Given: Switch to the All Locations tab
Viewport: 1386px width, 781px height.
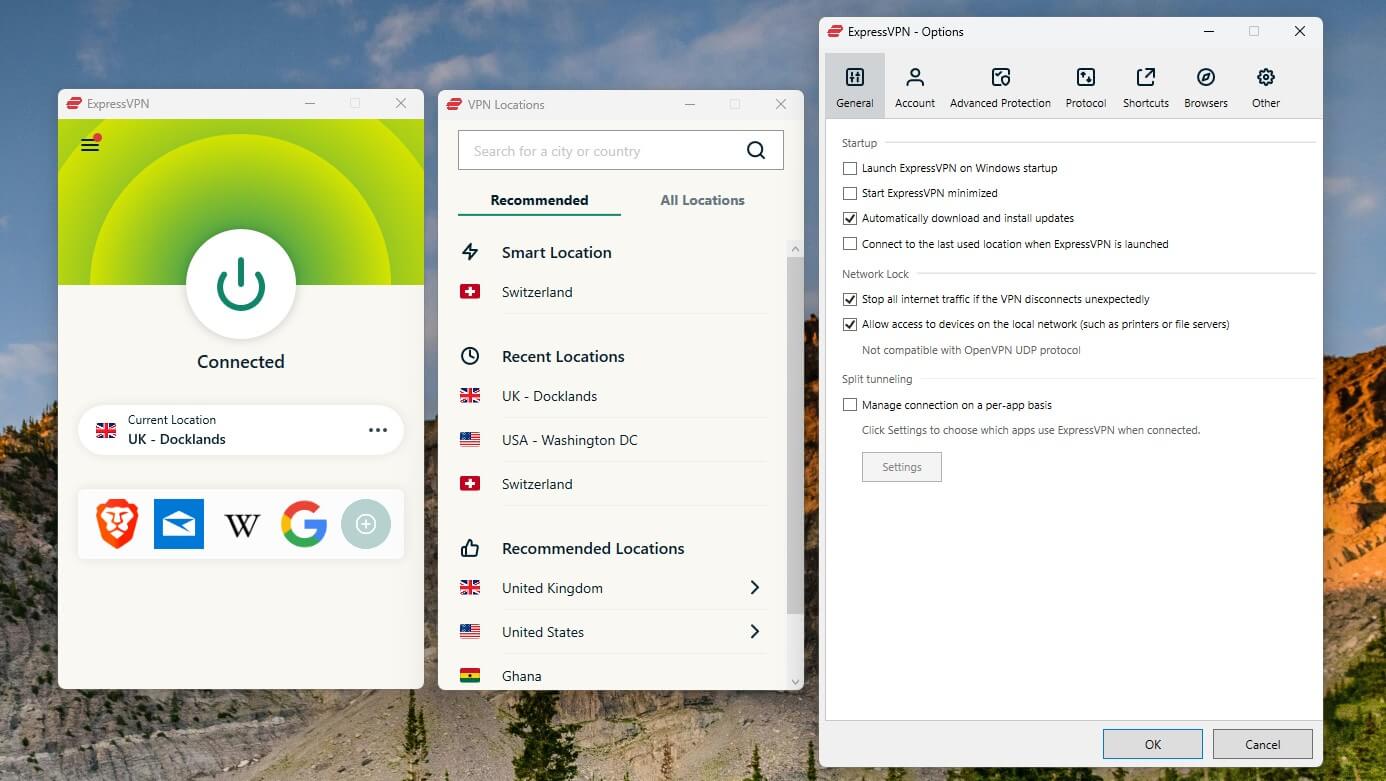Looking at the screenshot, I should point(701,200).
